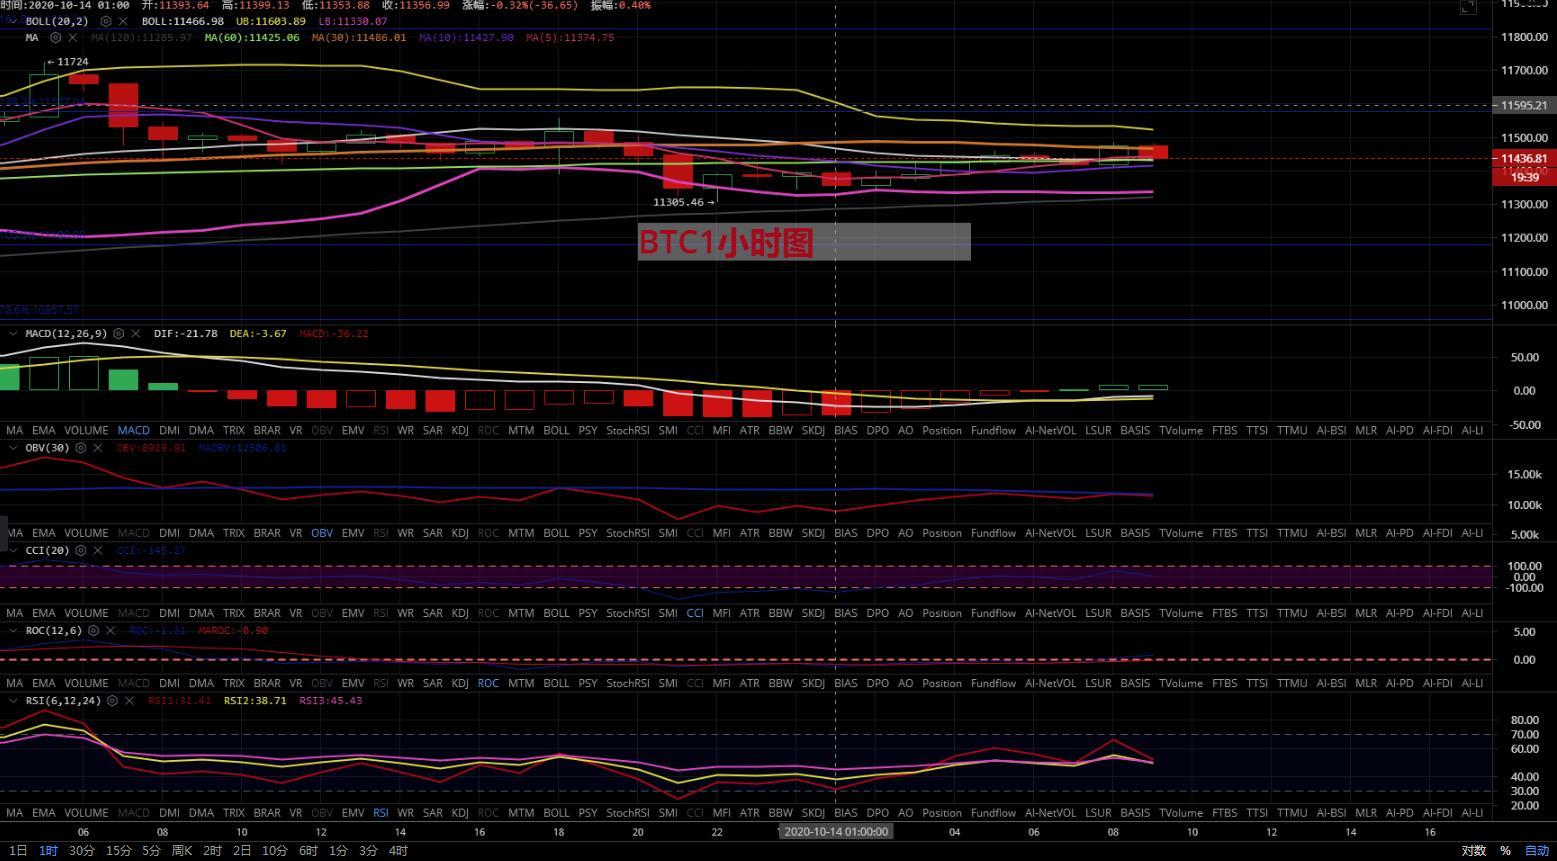Click the 11436.81 current price label

1523,158
